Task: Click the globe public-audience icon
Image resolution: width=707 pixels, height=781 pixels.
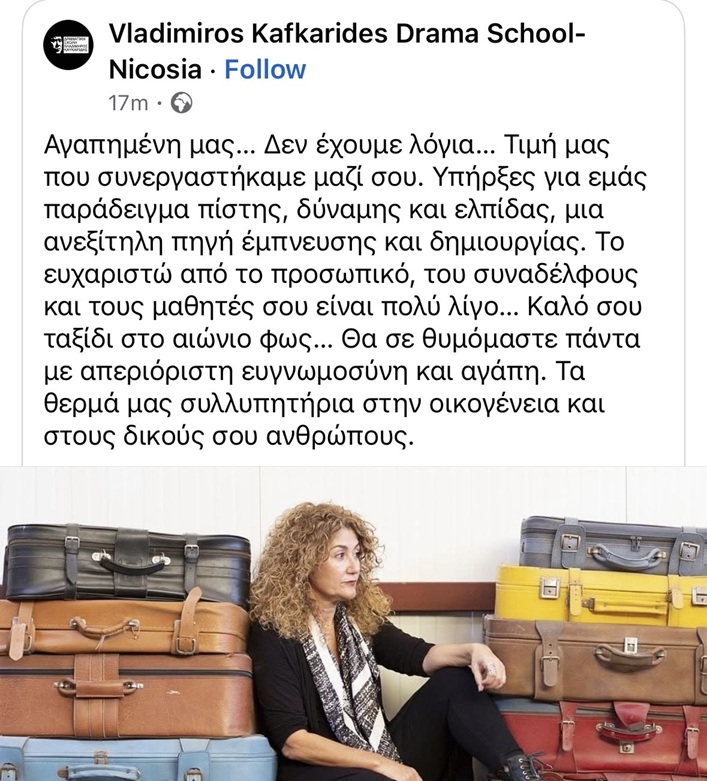Action: (181, 103)
